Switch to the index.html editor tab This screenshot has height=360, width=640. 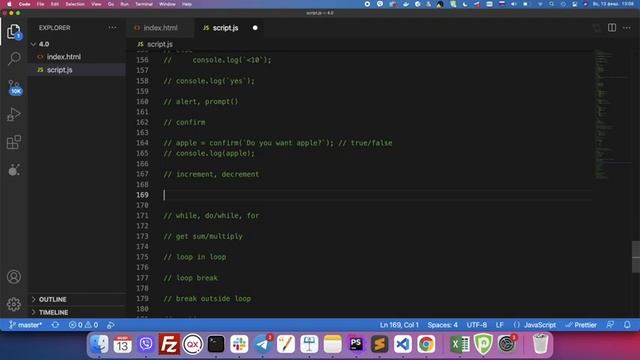click(160, 28)
